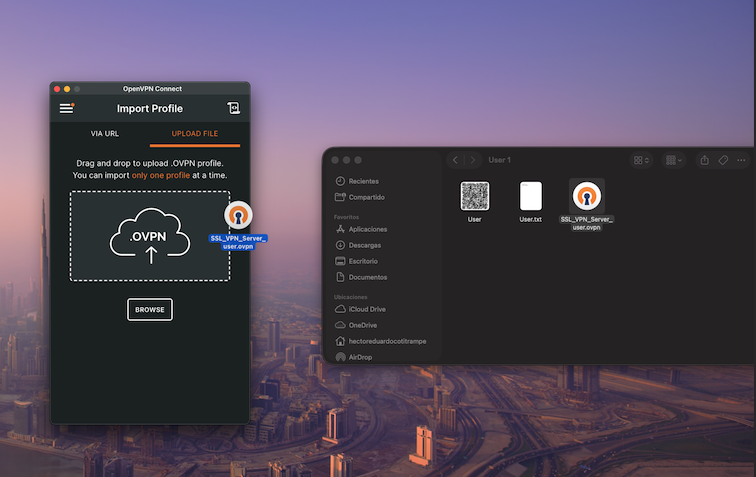Open iCloud Drive in Finder sidebar
756x477 pixels.
[366, 309]
